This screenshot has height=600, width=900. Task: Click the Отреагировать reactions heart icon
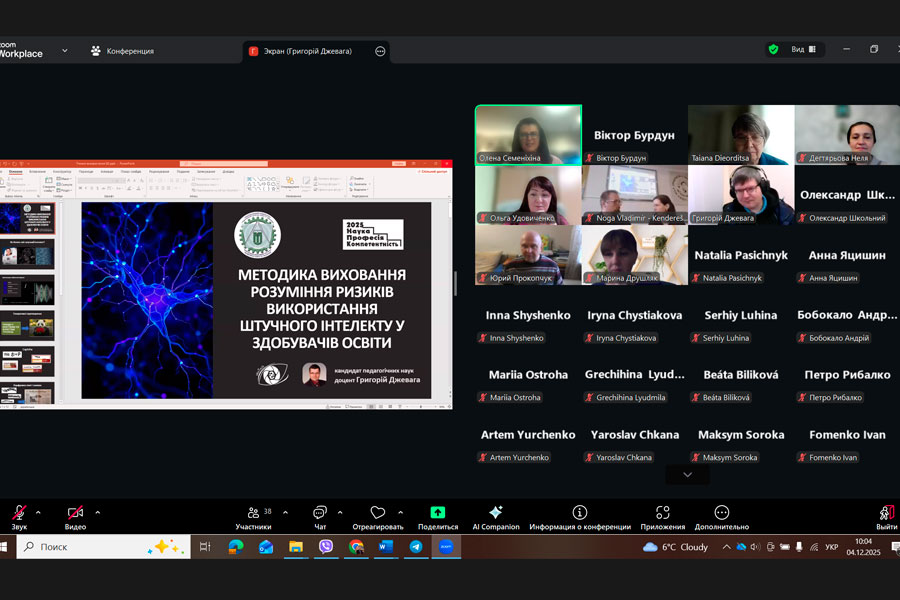[x=377, y=514]
